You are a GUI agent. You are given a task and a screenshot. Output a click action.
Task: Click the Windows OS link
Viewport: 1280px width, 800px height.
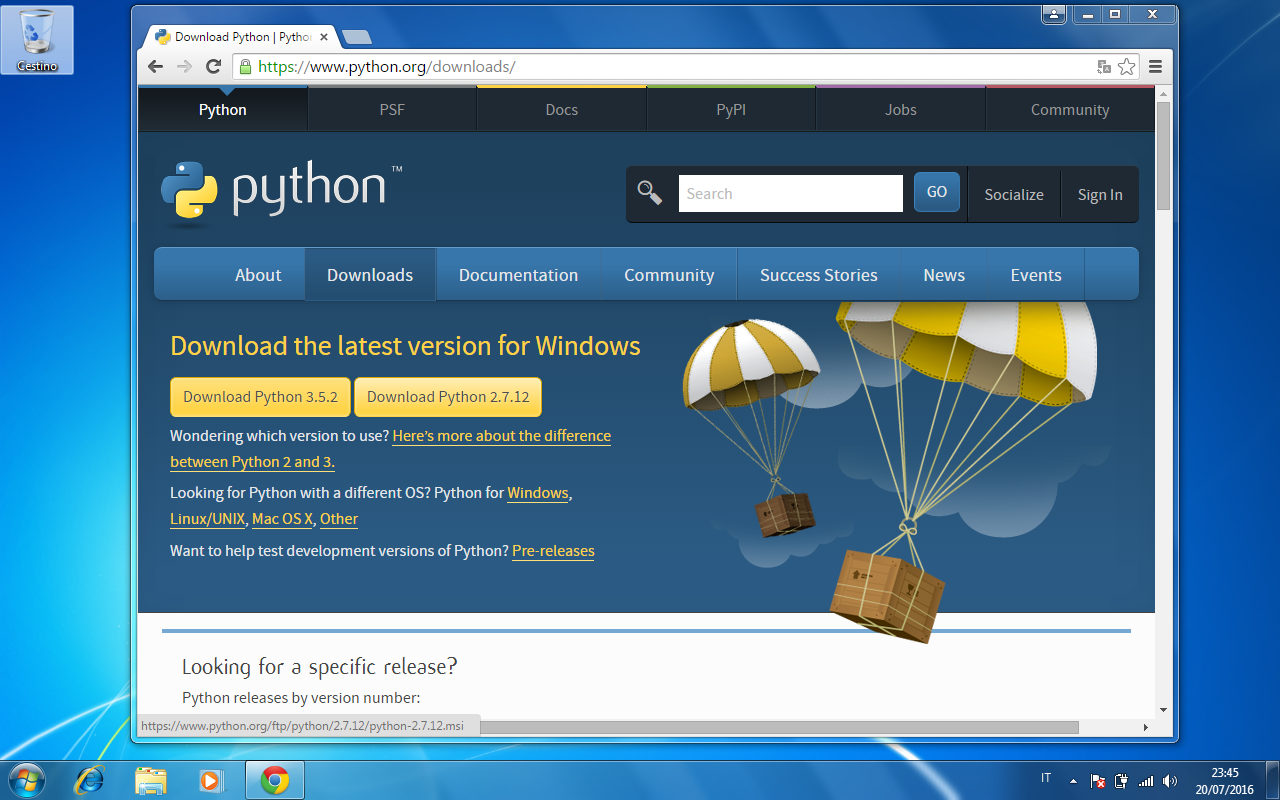pyautogui.click(x=538, y=493)
